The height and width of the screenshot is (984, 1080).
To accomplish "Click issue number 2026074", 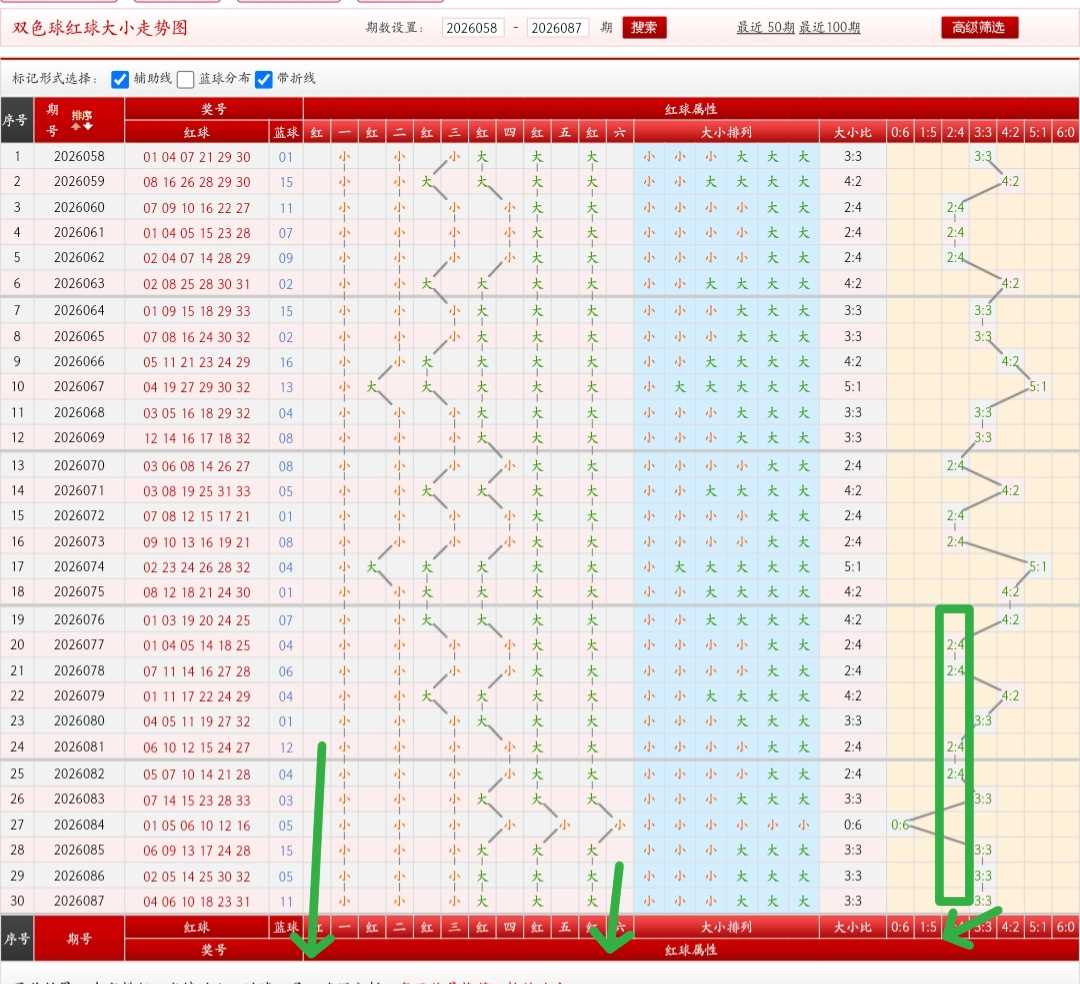I will point(79,567).
